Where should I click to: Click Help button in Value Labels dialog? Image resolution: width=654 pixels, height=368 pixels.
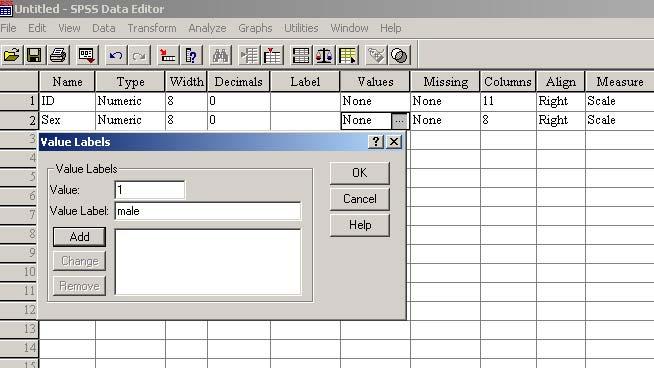[x=360, y=225]
